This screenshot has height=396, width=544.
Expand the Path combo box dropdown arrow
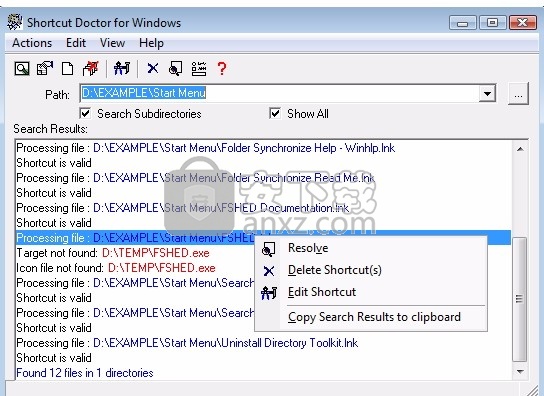pyautogui.click(x=487, y=93)
